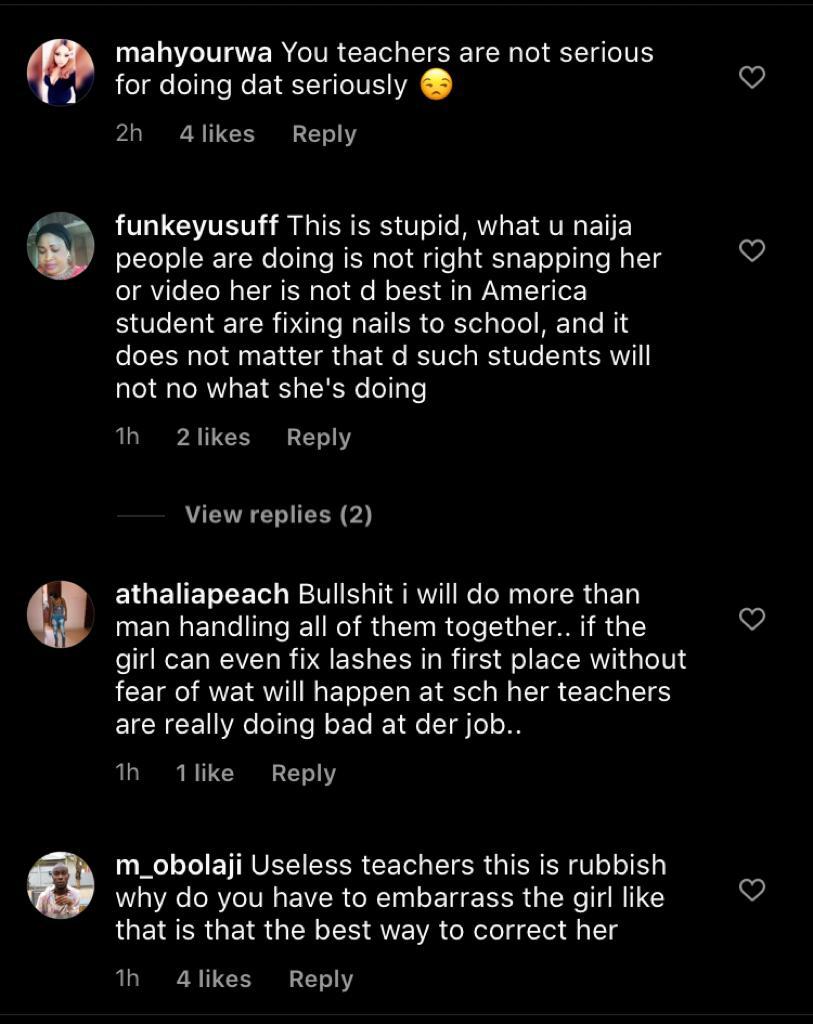Heart the comment by m_obolaji

[751, 889]
